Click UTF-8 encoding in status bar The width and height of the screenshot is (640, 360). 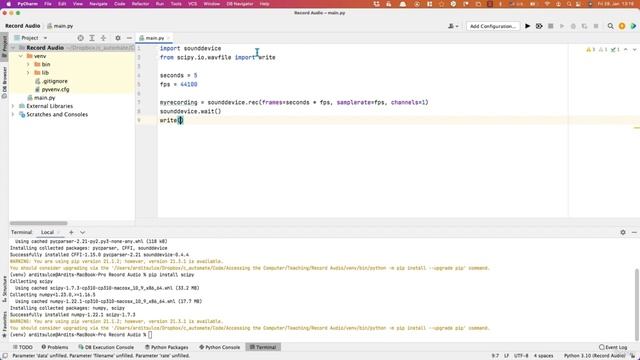click(x=521, y=356)
